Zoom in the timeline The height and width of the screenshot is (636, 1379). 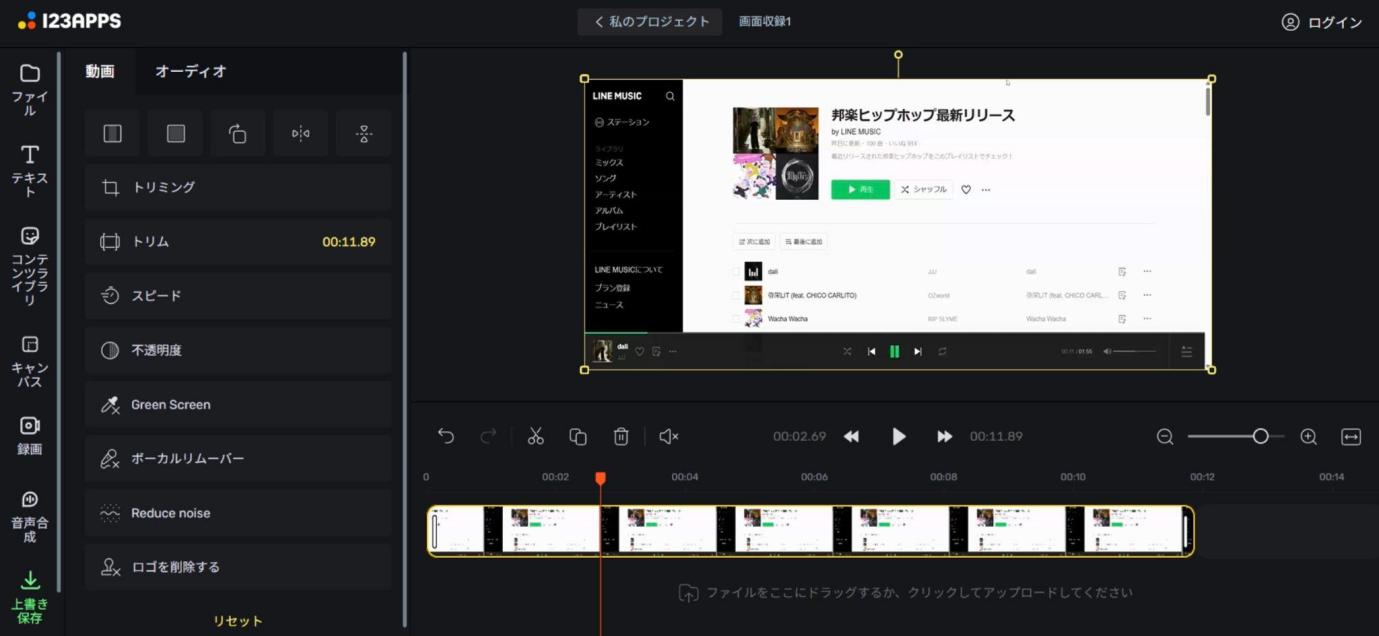pyautogui.click(x=1308, y=436)
